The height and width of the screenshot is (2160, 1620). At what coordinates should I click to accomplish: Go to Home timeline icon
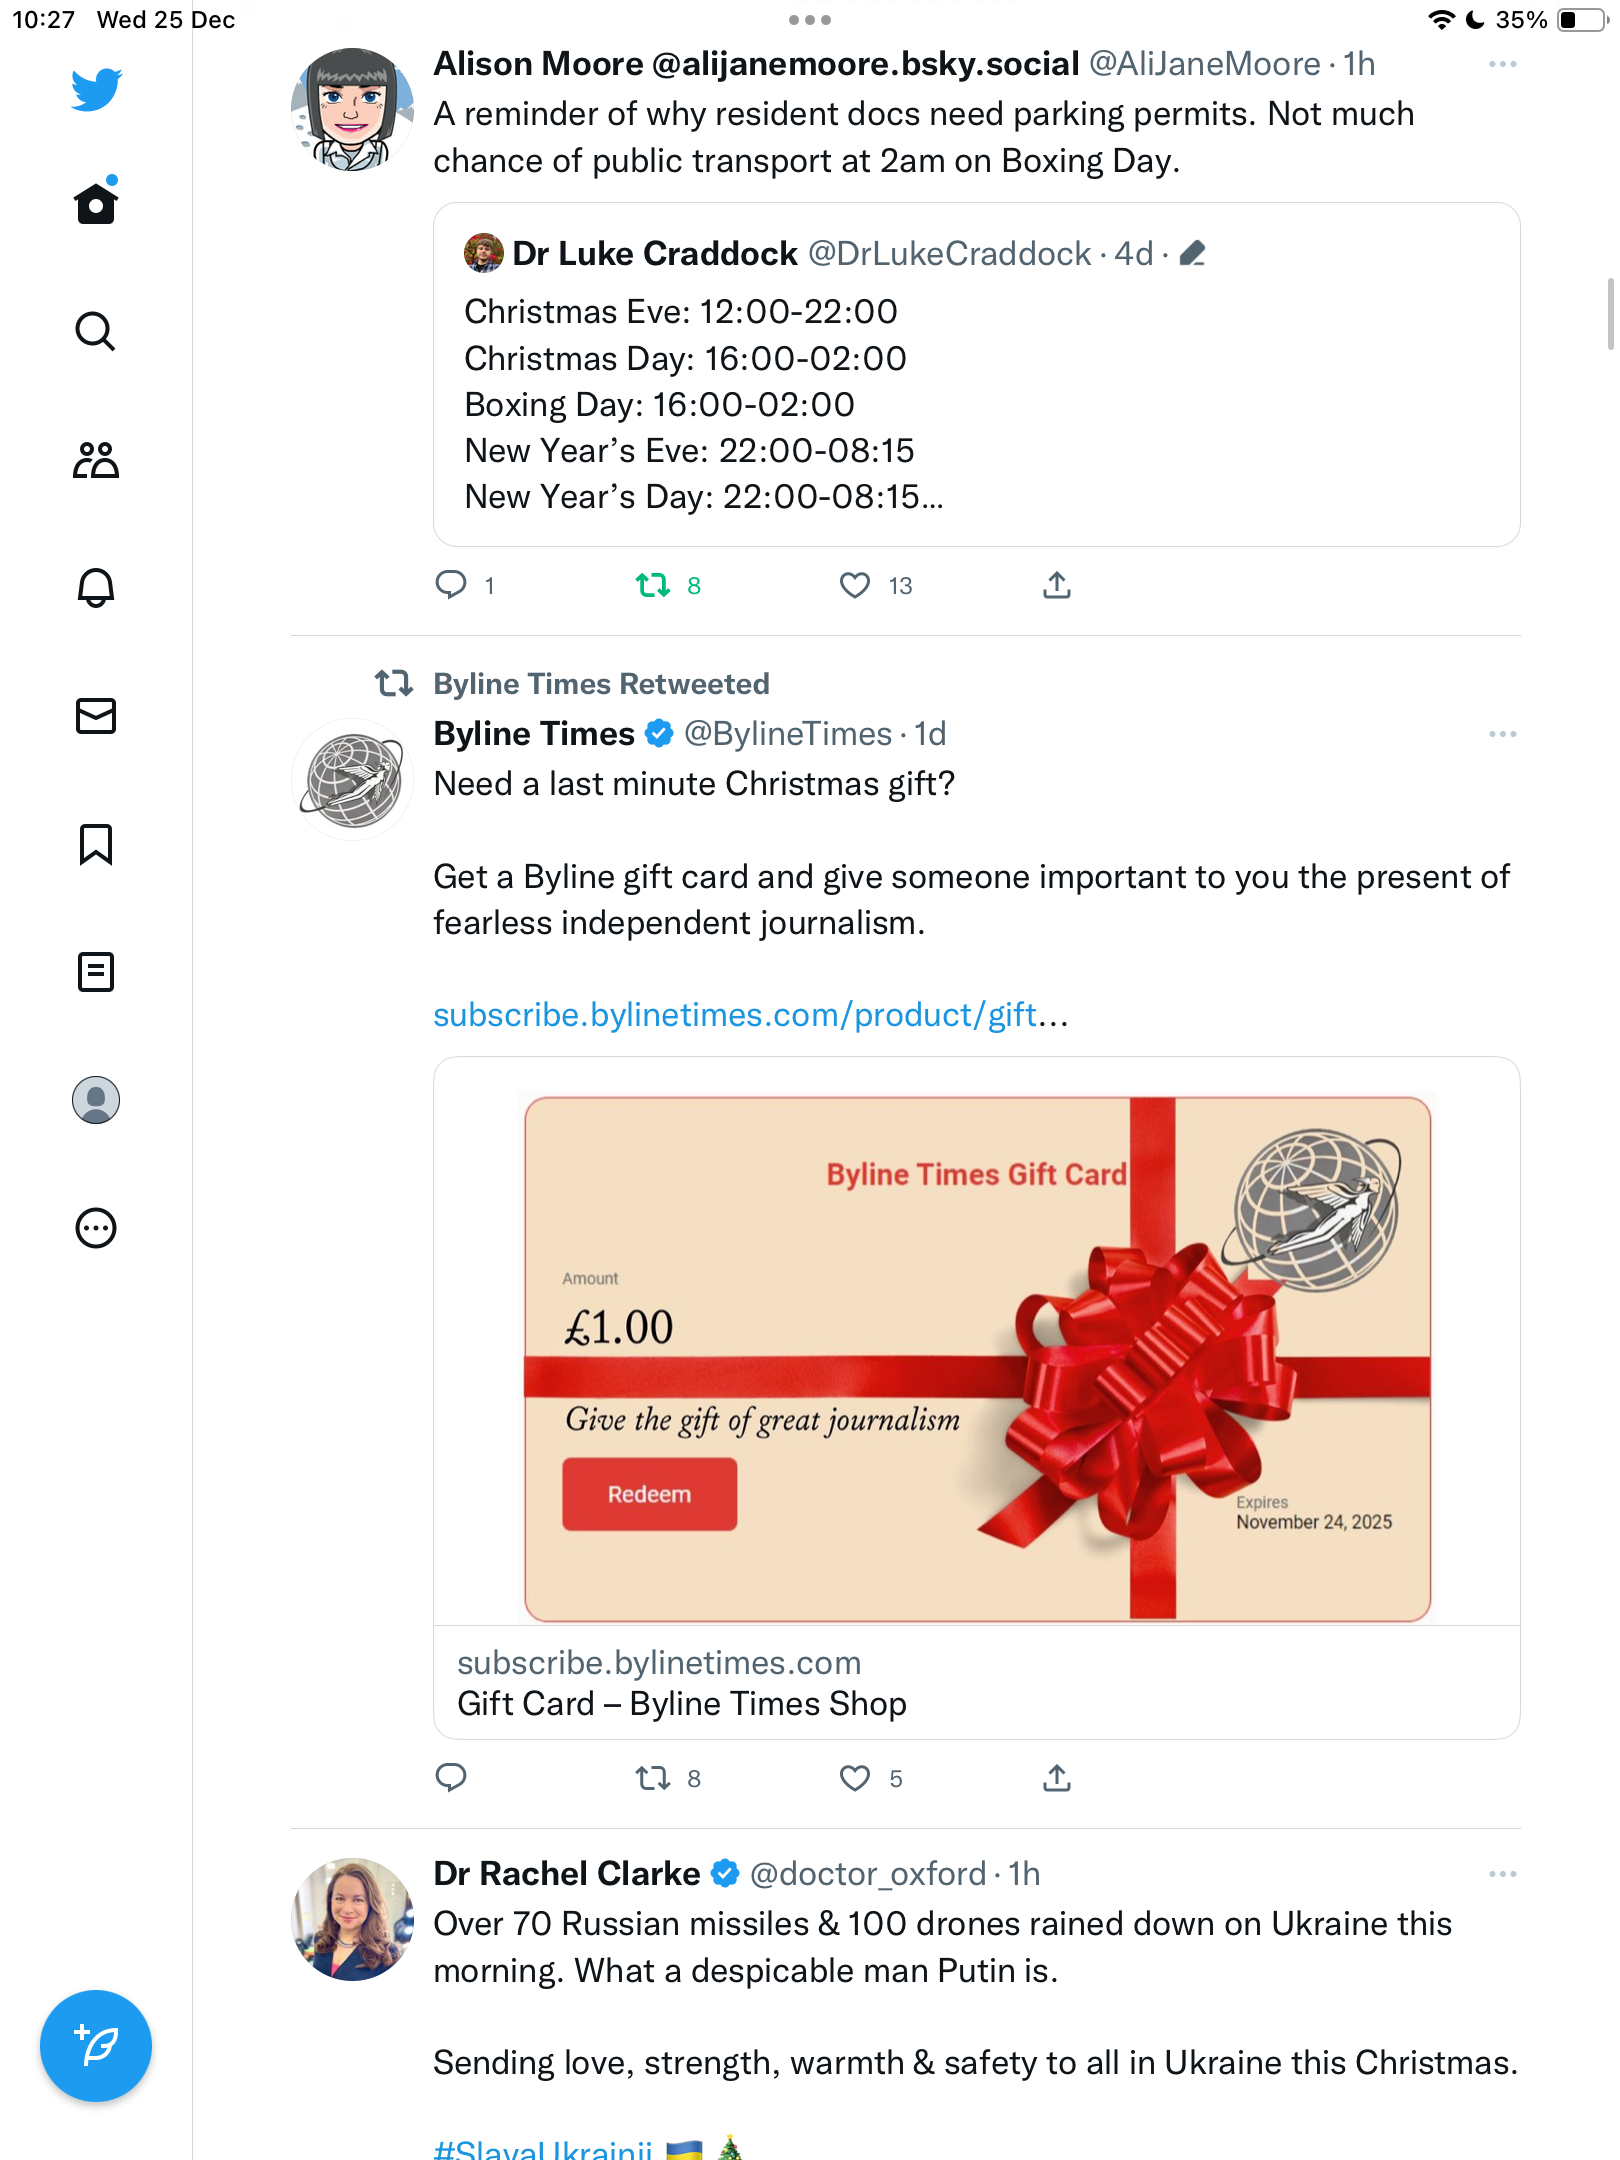pyautogui.click(x=96, y=202)
